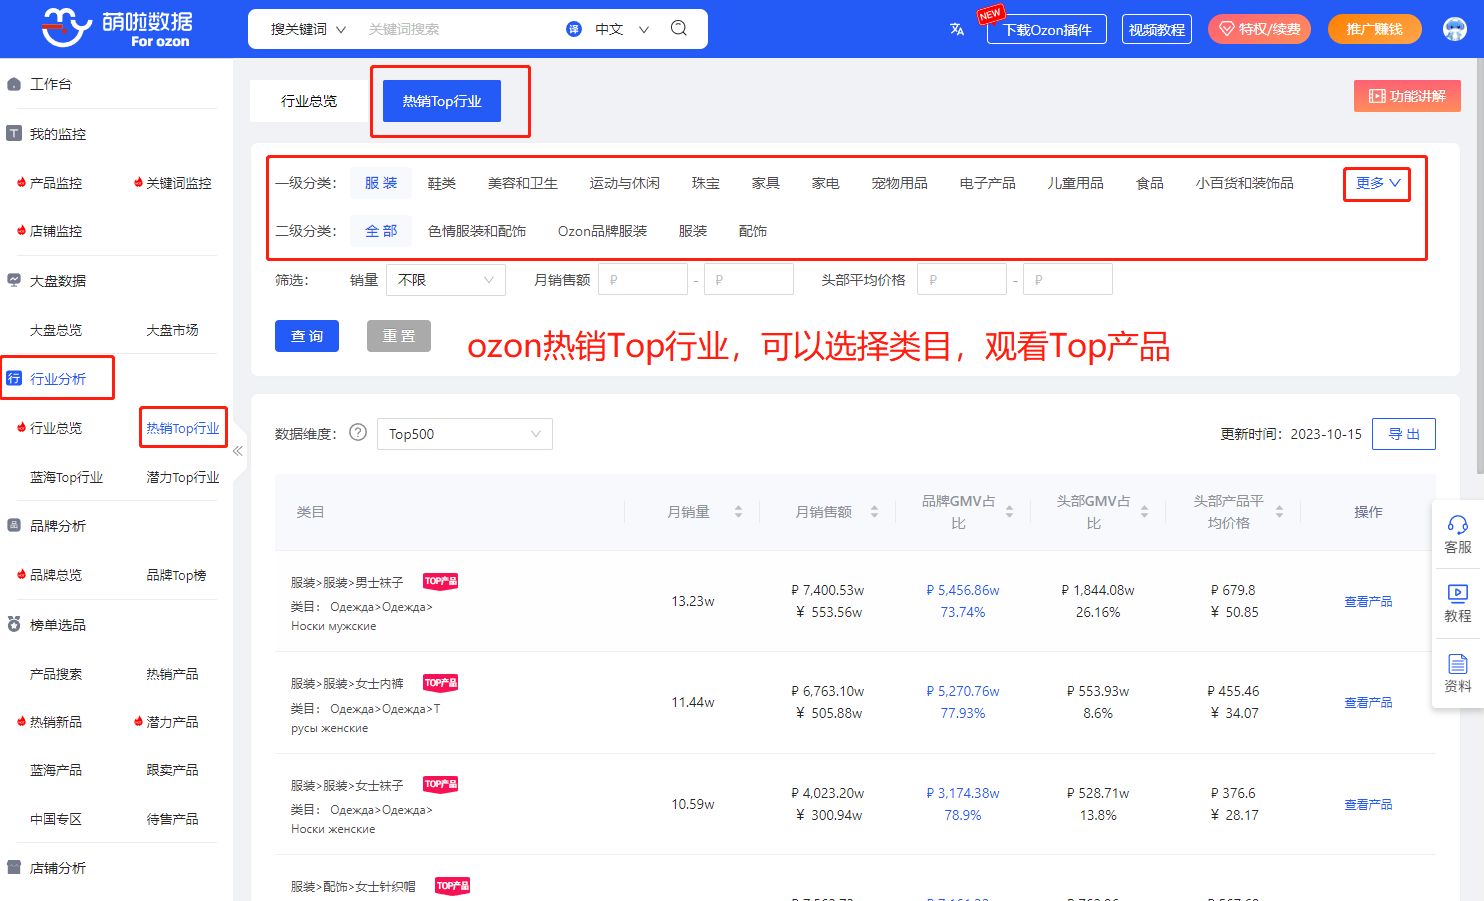Select 配饰 second-level category filter
Screen dimensions: 1484x901
(x=752, y=231)
